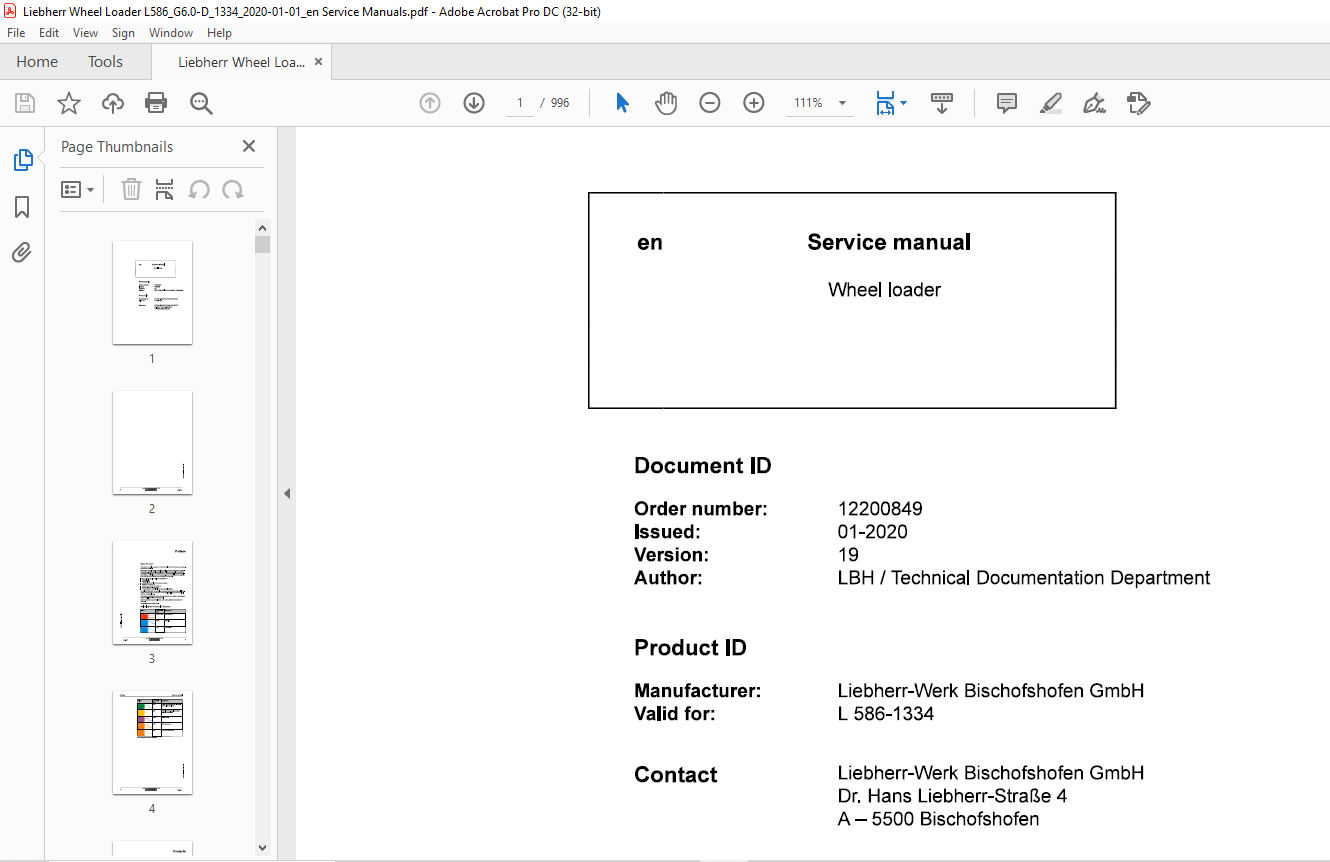Select page 4 thumbnail
Image resolution: width=1330 pixels, height=862 pixels.
152,742
